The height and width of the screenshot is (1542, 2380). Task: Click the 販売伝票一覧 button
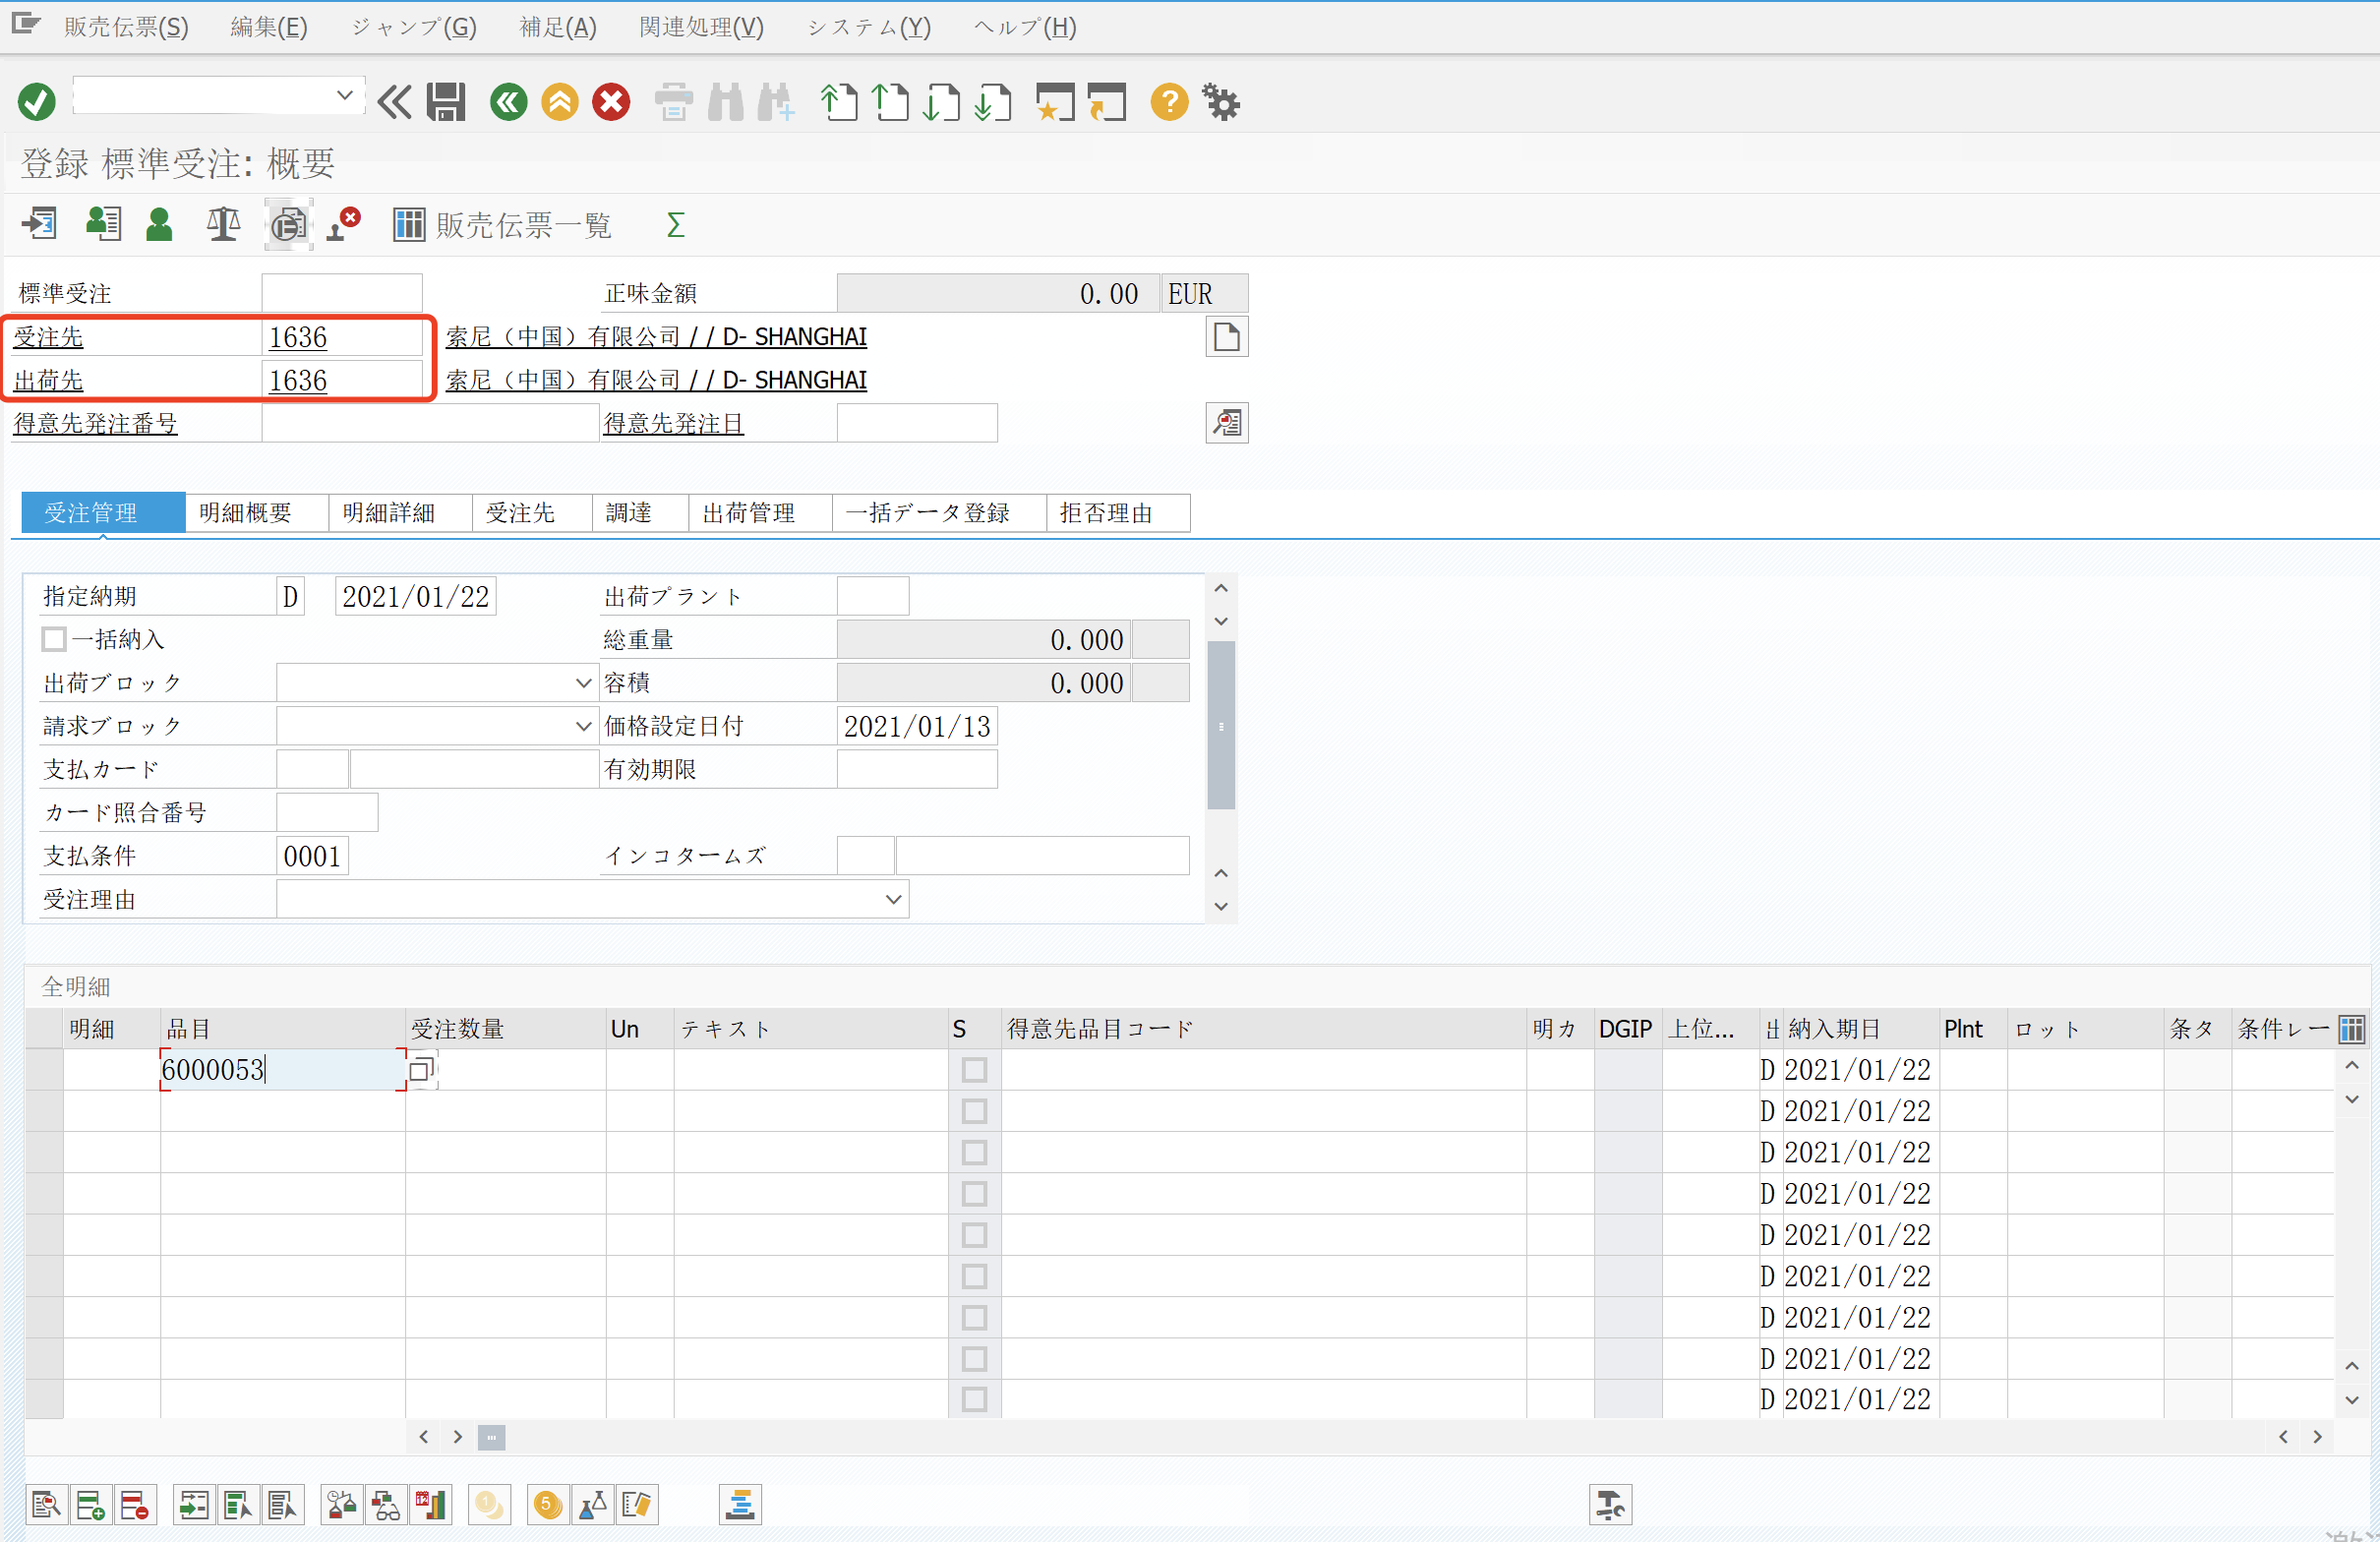pyautogui.click(x=503, y=225)
